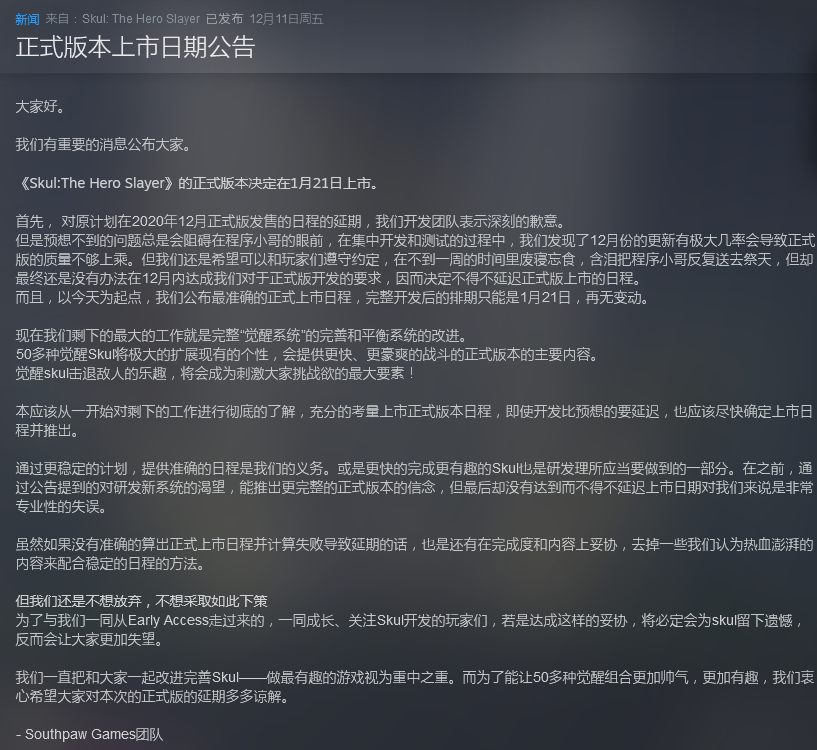Click the paragraph beginning 本应该从一开始
817x750 pixels.
[415, 421]
